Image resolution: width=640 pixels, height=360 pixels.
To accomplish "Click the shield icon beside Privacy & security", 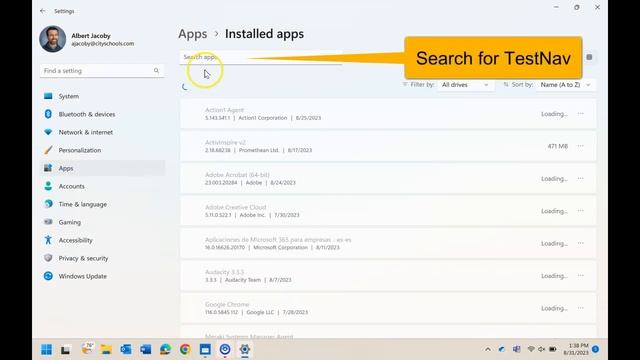I will (x=48, y=258).
